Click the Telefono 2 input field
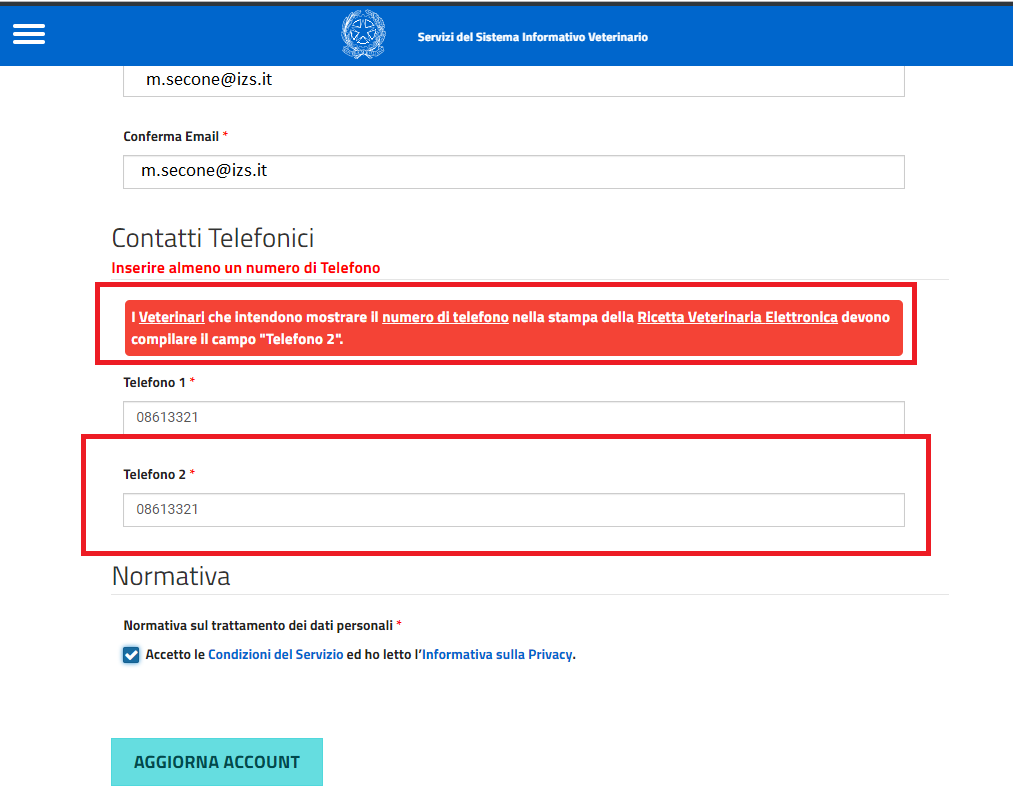The height and width of the screenshot is (793, 1013). point(514,510)
